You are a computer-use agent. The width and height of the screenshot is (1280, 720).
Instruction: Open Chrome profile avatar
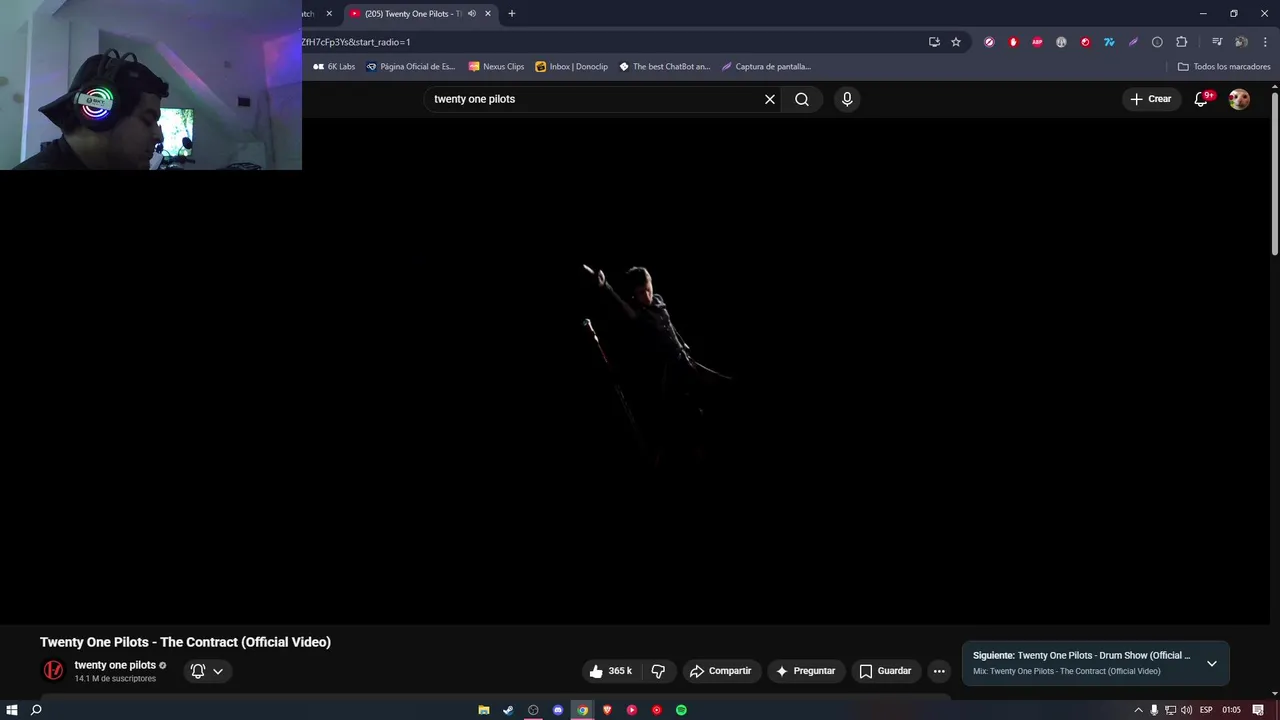[1241, 42]
